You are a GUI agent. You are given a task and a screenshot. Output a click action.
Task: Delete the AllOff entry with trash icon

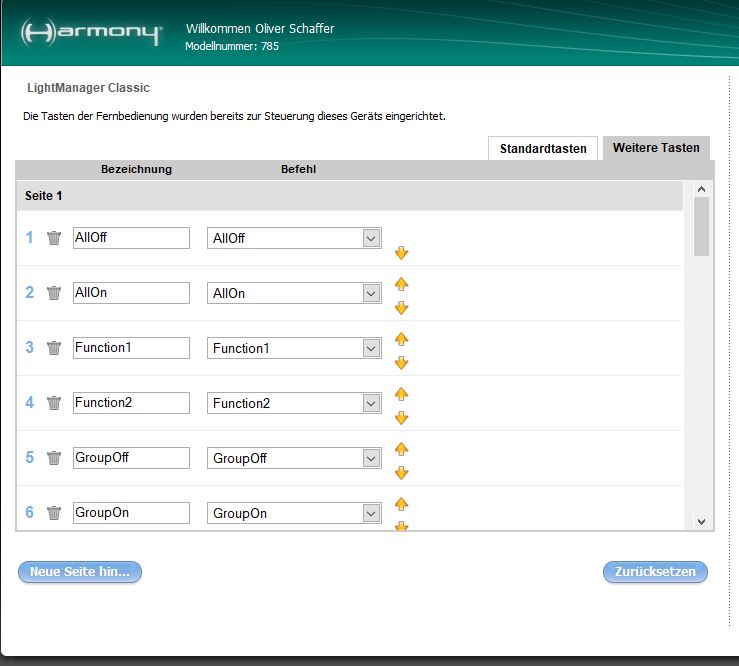[x=54, y=238]
